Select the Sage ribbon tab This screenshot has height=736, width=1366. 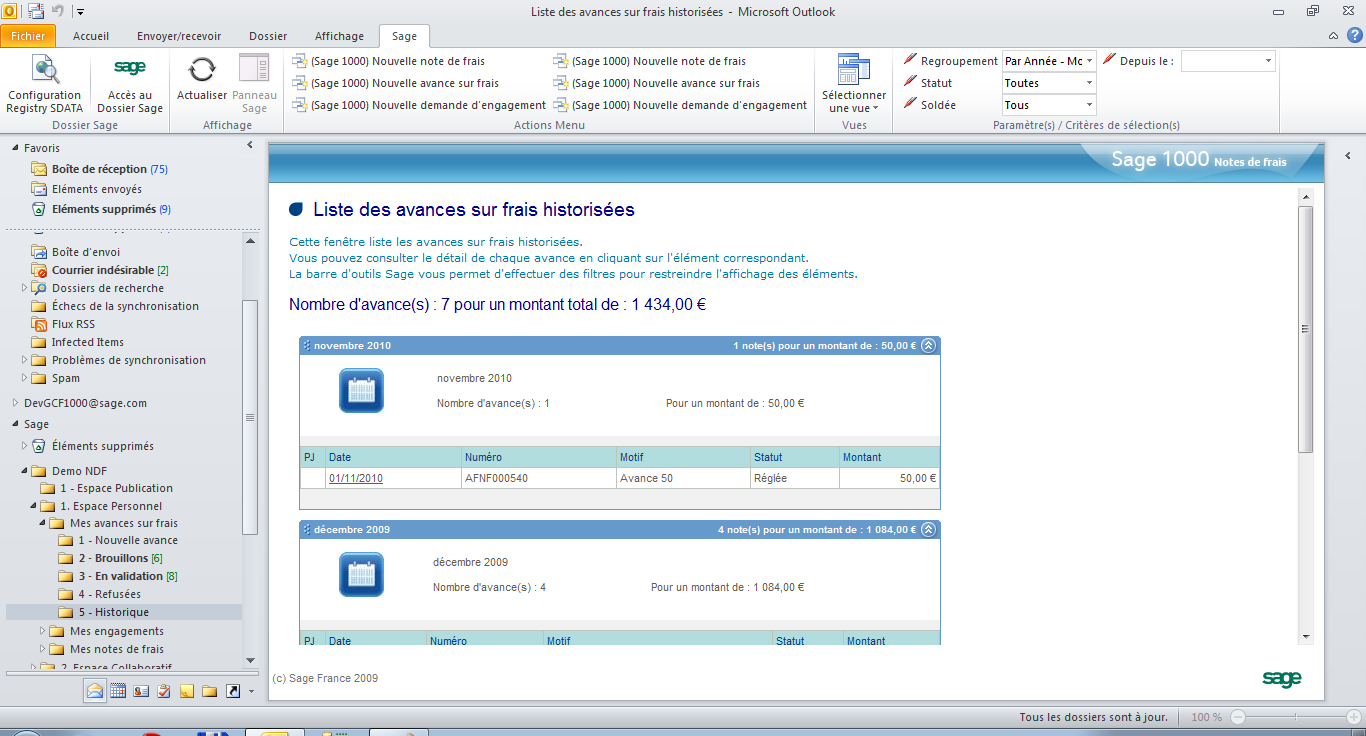[404, 36]
